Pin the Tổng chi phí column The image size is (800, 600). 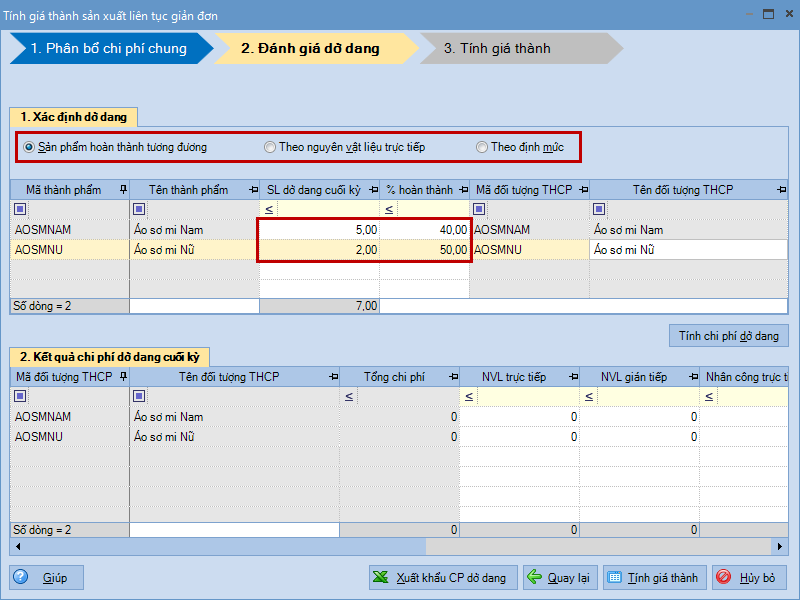click(x=453, y=377)
